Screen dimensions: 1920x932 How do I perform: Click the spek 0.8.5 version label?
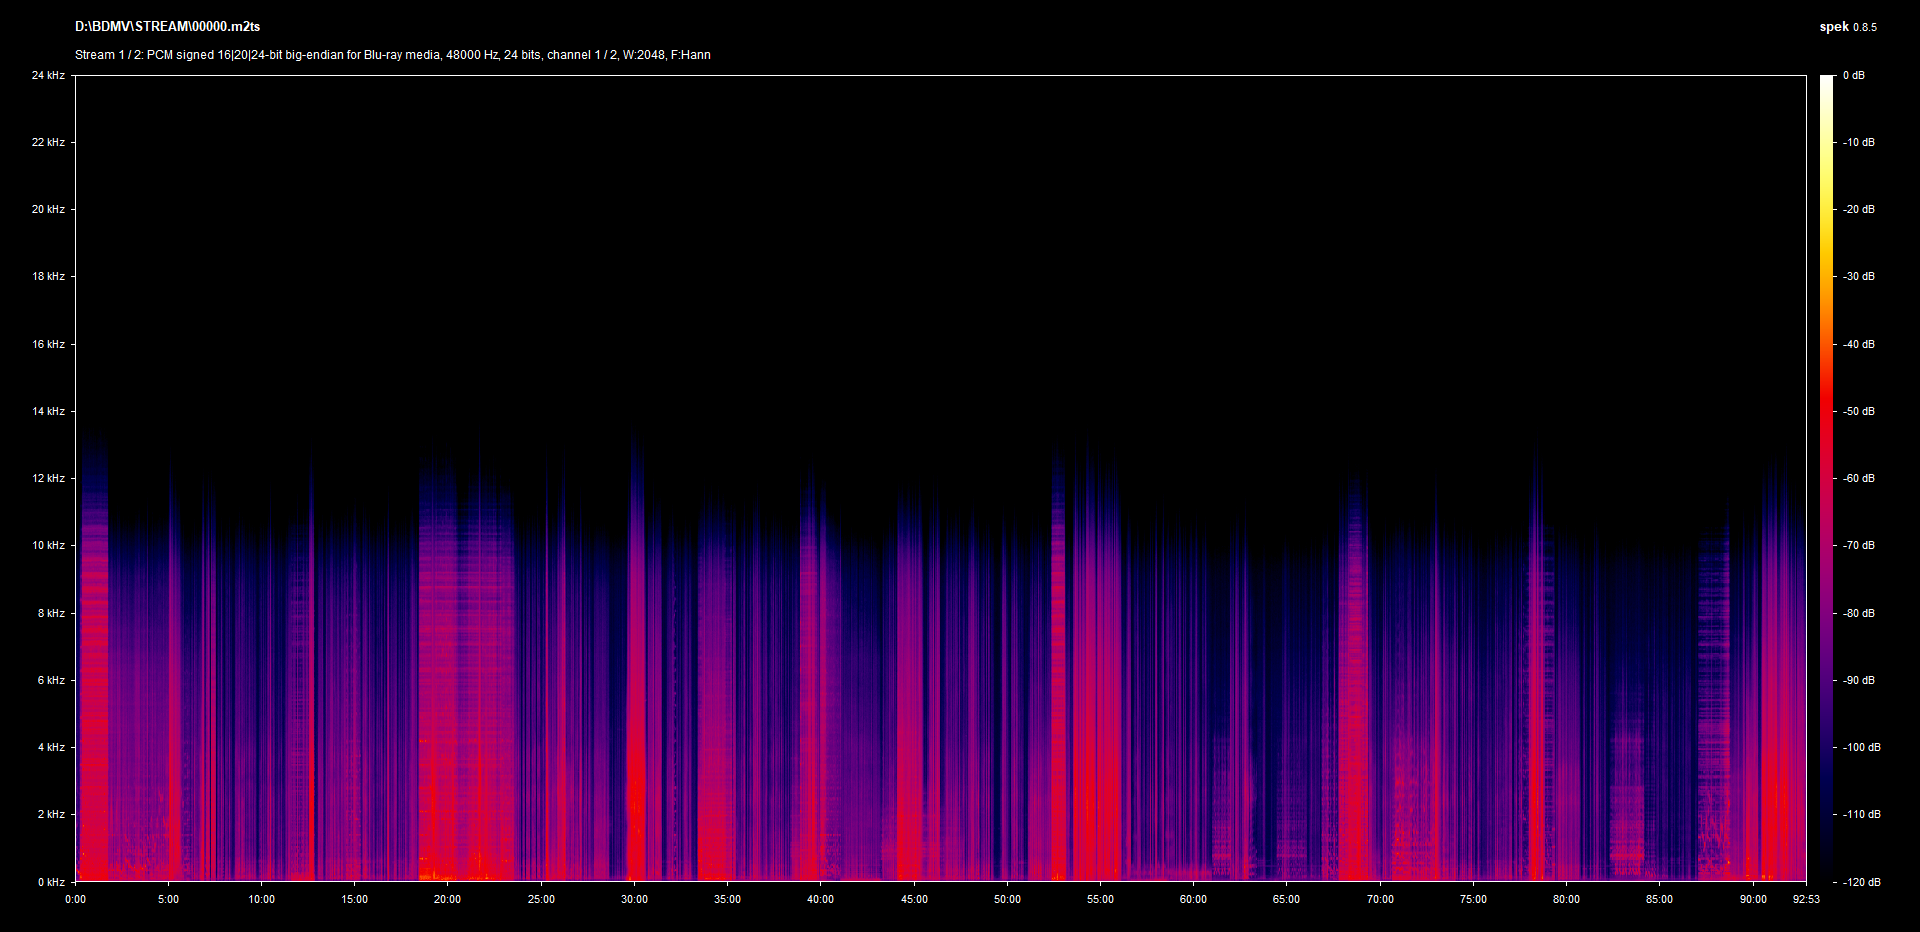pos(1847,27)
